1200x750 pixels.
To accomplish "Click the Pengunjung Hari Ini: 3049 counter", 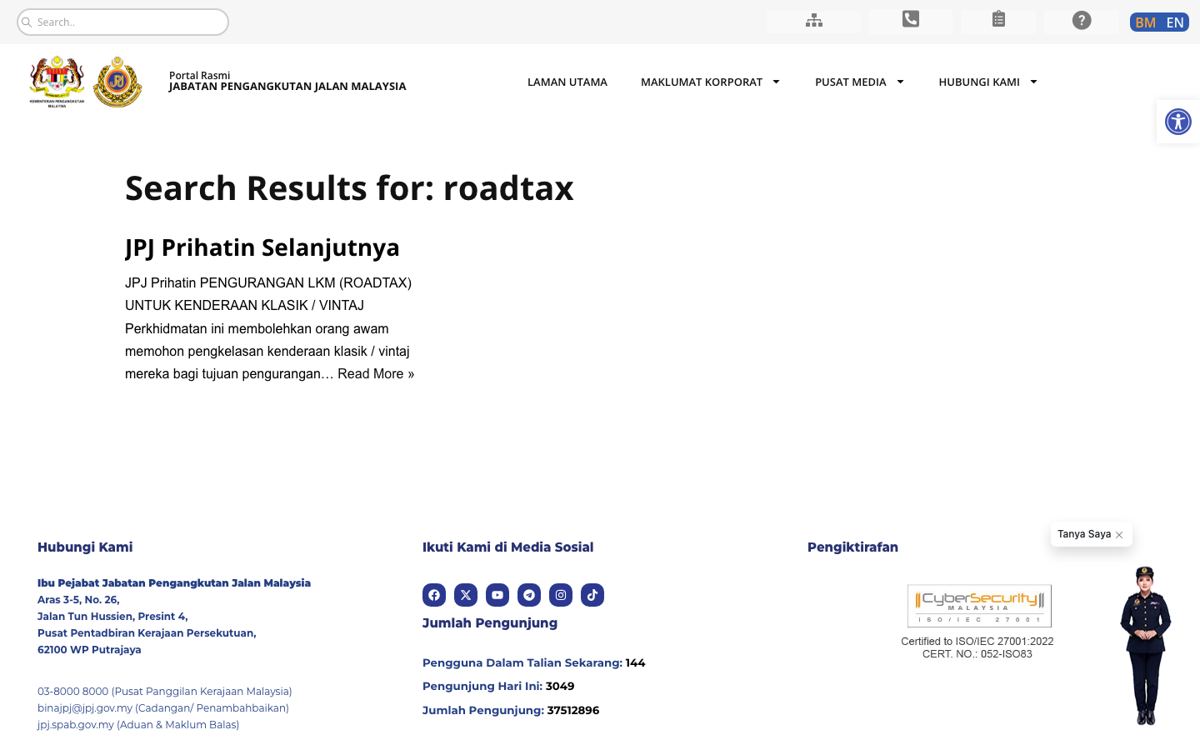I will 498,686.
